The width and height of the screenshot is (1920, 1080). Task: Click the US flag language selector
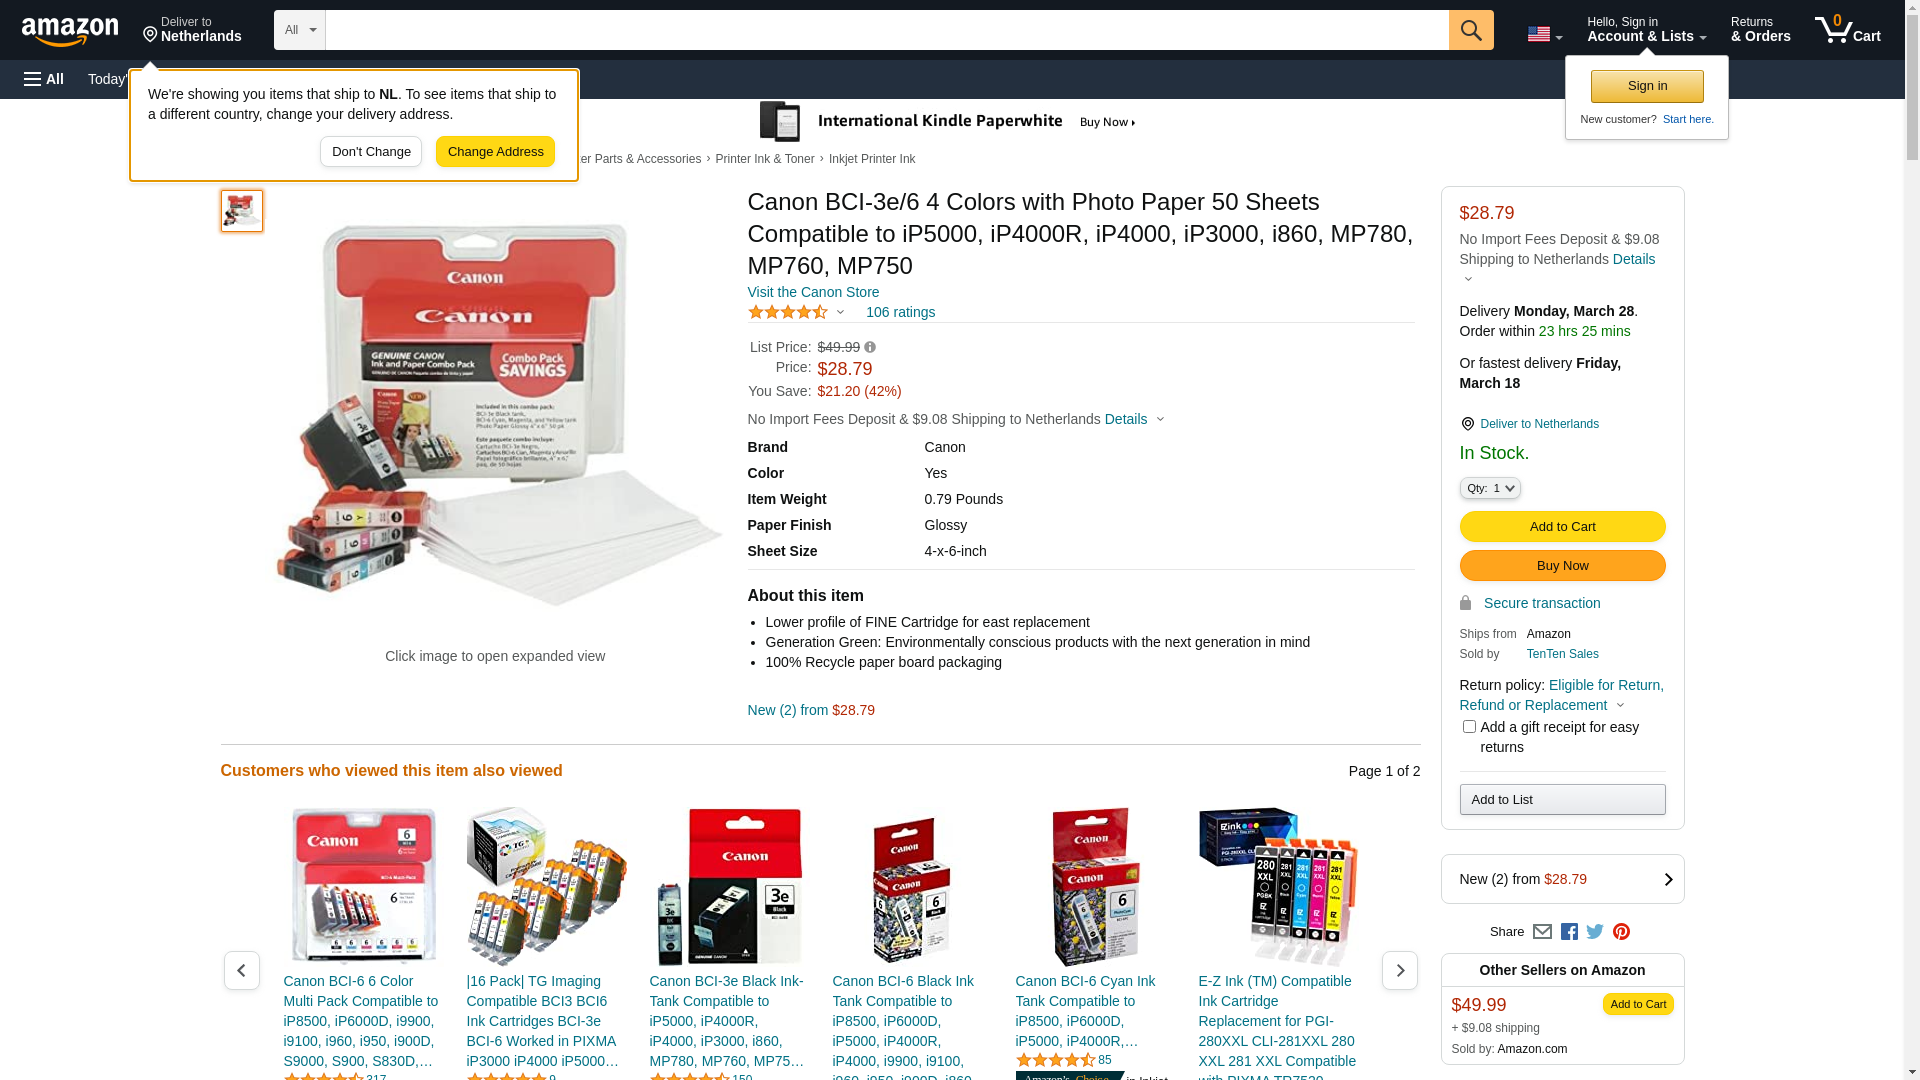point(1544,34)
